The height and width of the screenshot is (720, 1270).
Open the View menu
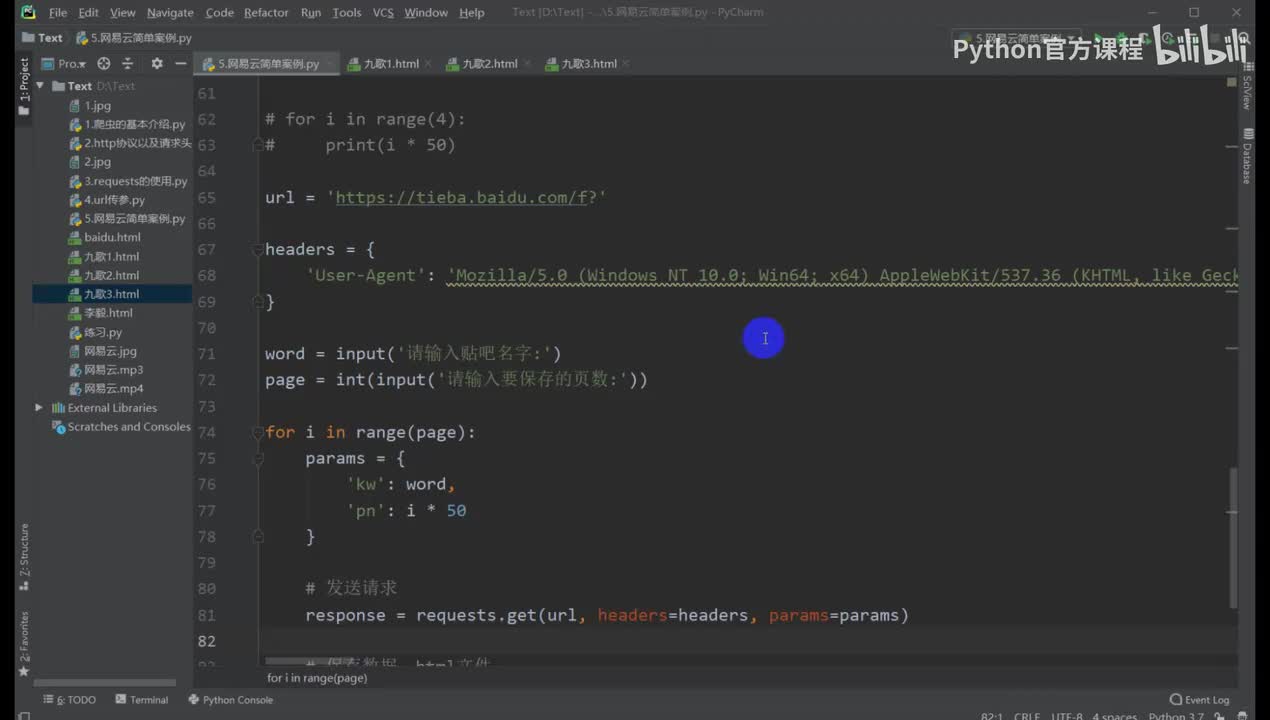click(x=122, y=12)
